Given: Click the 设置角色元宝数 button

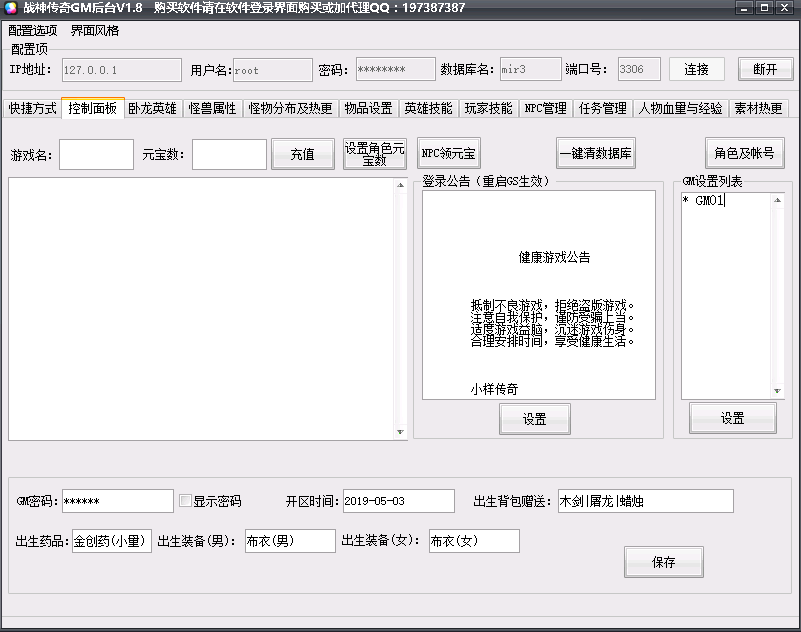Looking at the screenshot, I should pyautogui.click(x=374, y=152).
